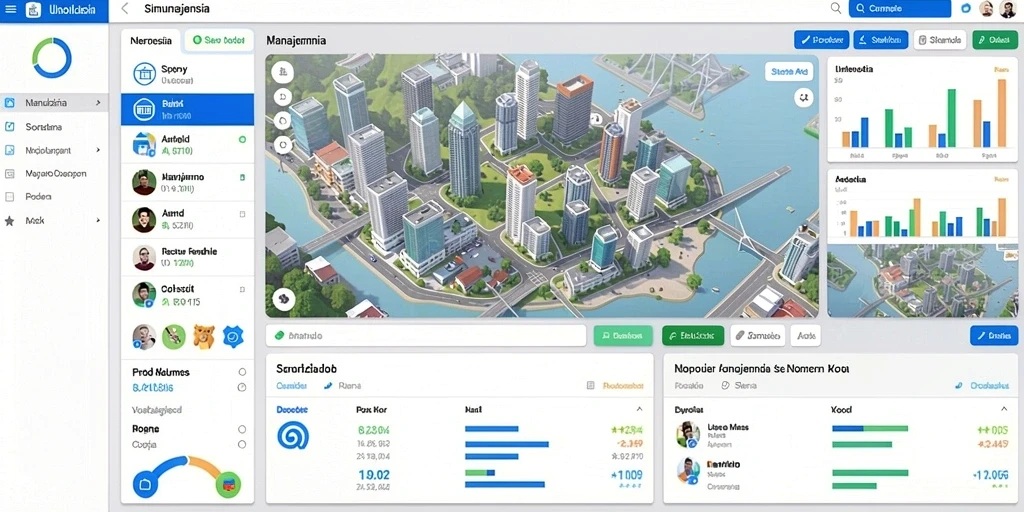The height and width of the screenshot is (512, 1024).
Task: Tick the checkbox on the Asmd row
Action: coord(242,214)
